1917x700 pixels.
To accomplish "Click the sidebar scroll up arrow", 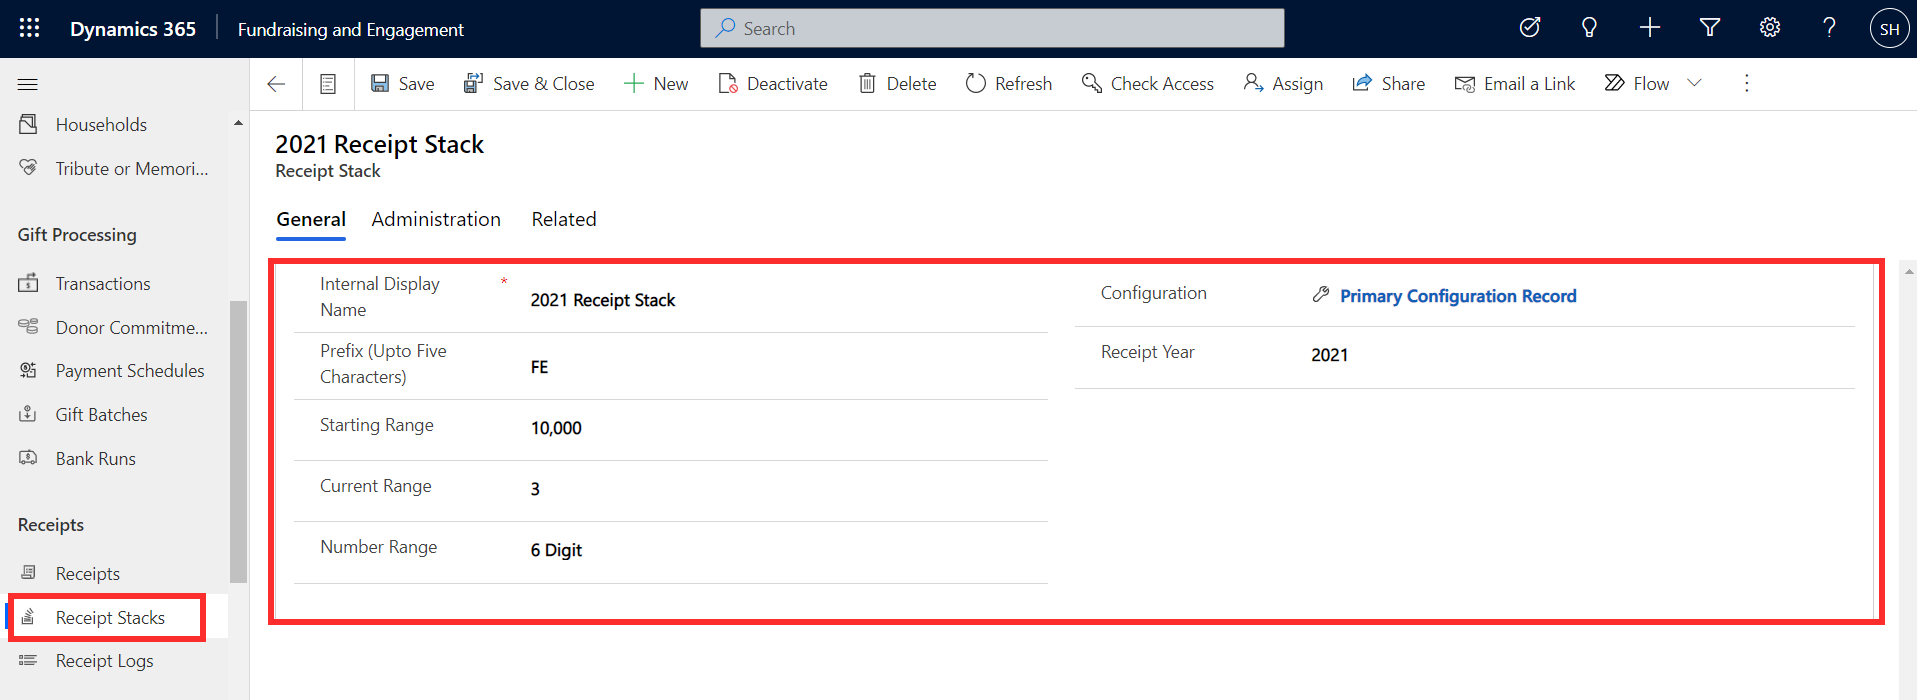I will [238, 123].
